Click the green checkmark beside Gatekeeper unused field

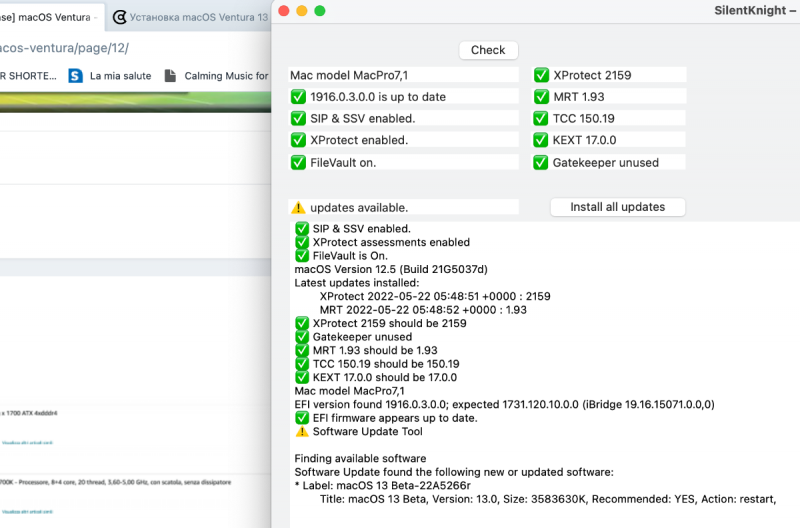pyautogui.click(x=541, y=162)
